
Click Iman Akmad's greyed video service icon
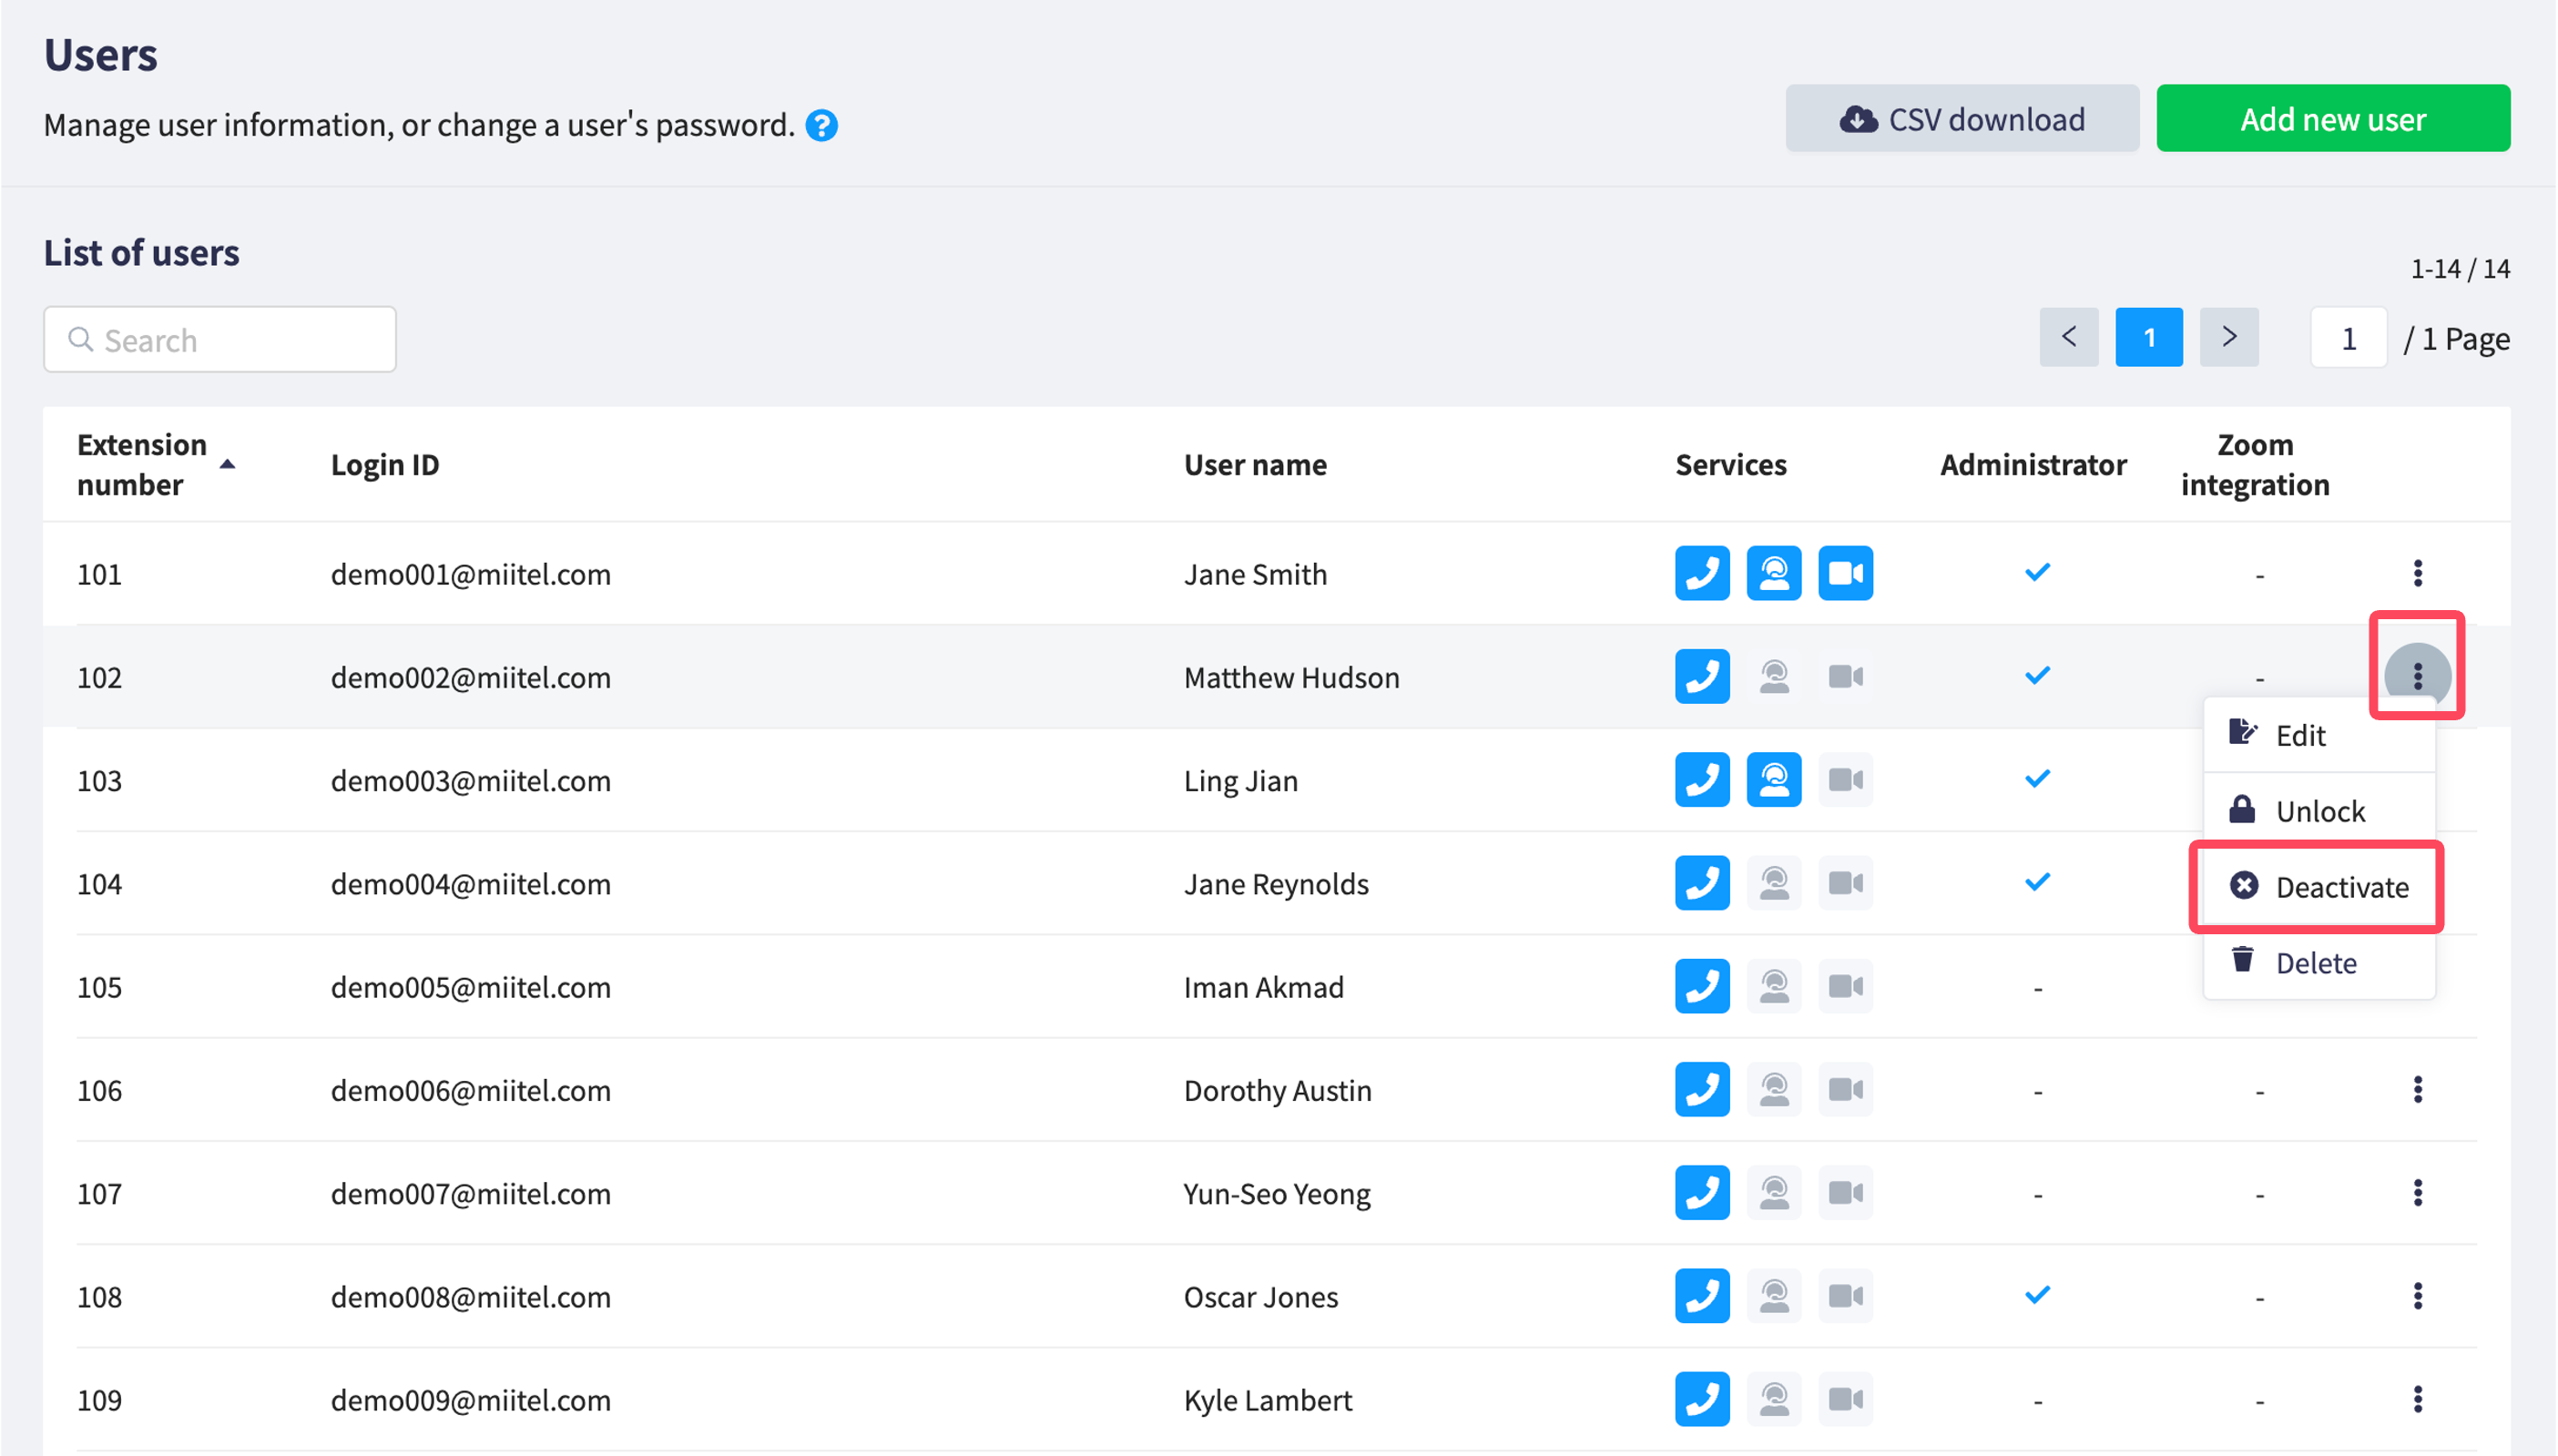click(x=1845, y=987)
